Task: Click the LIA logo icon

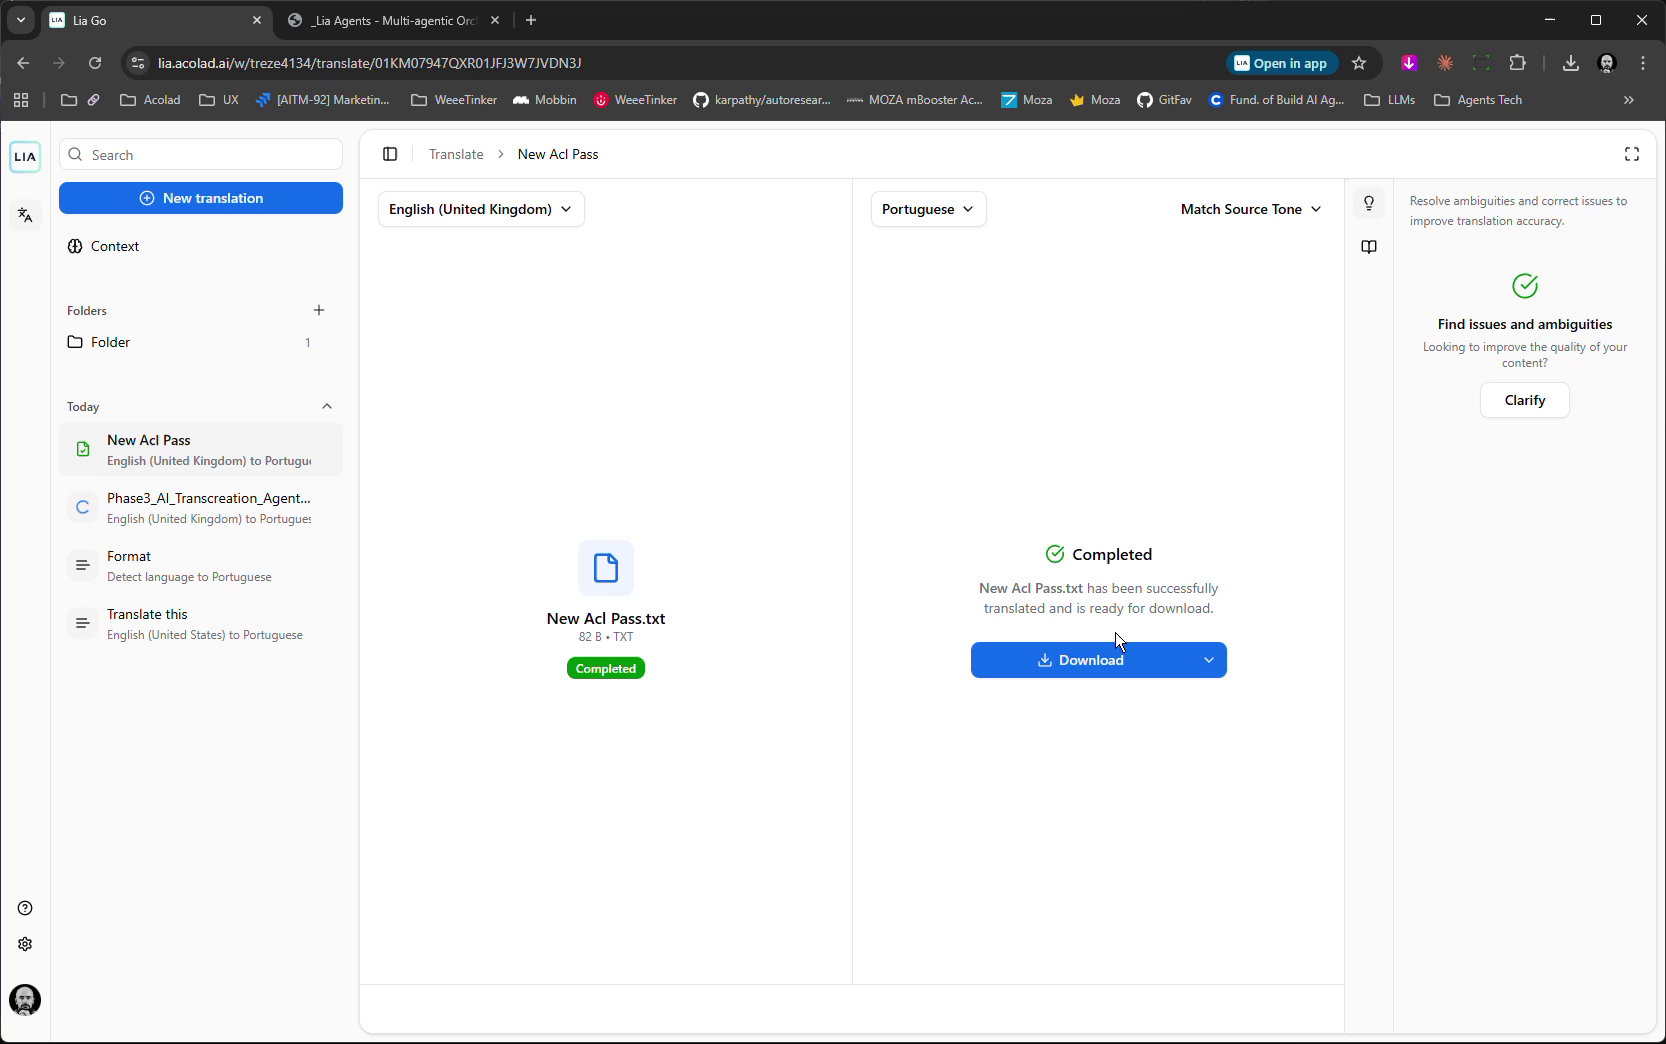Action: (x=25, y=157)
